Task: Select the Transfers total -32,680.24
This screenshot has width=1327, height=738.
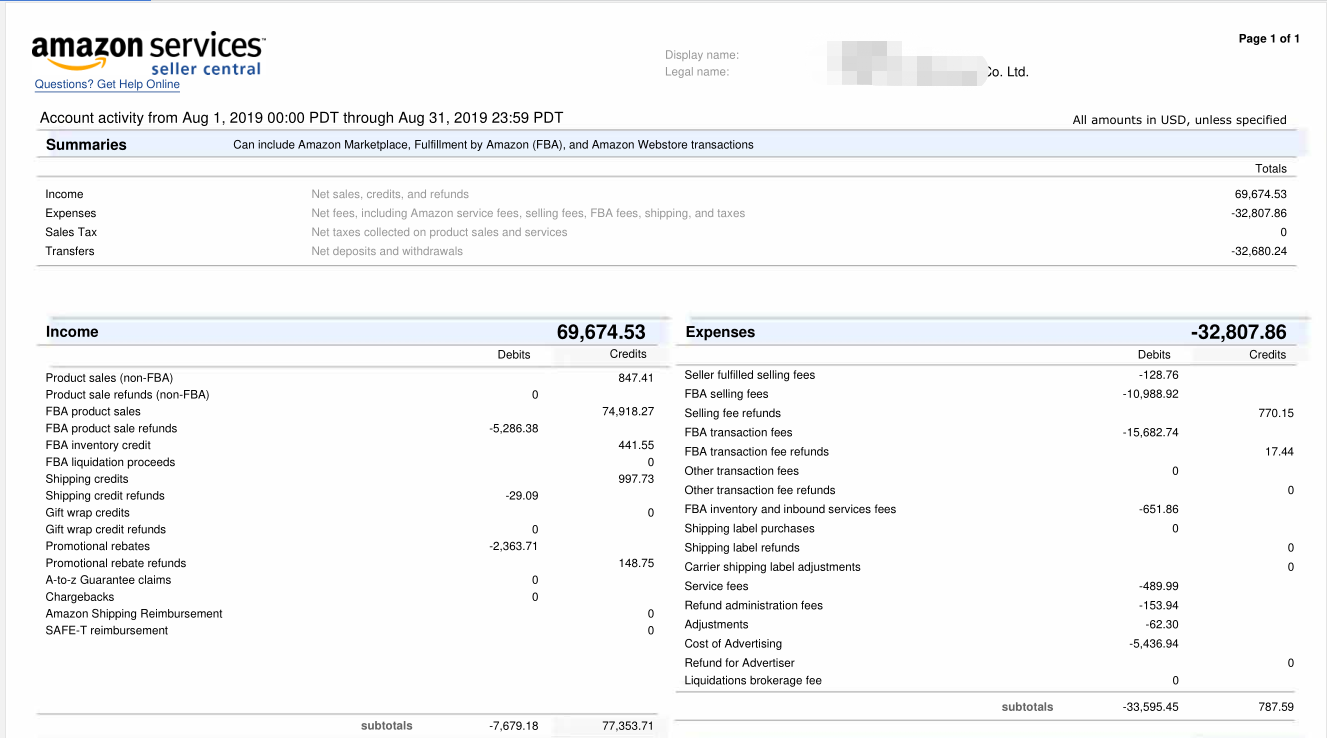Action: (x=1259, y=251)
